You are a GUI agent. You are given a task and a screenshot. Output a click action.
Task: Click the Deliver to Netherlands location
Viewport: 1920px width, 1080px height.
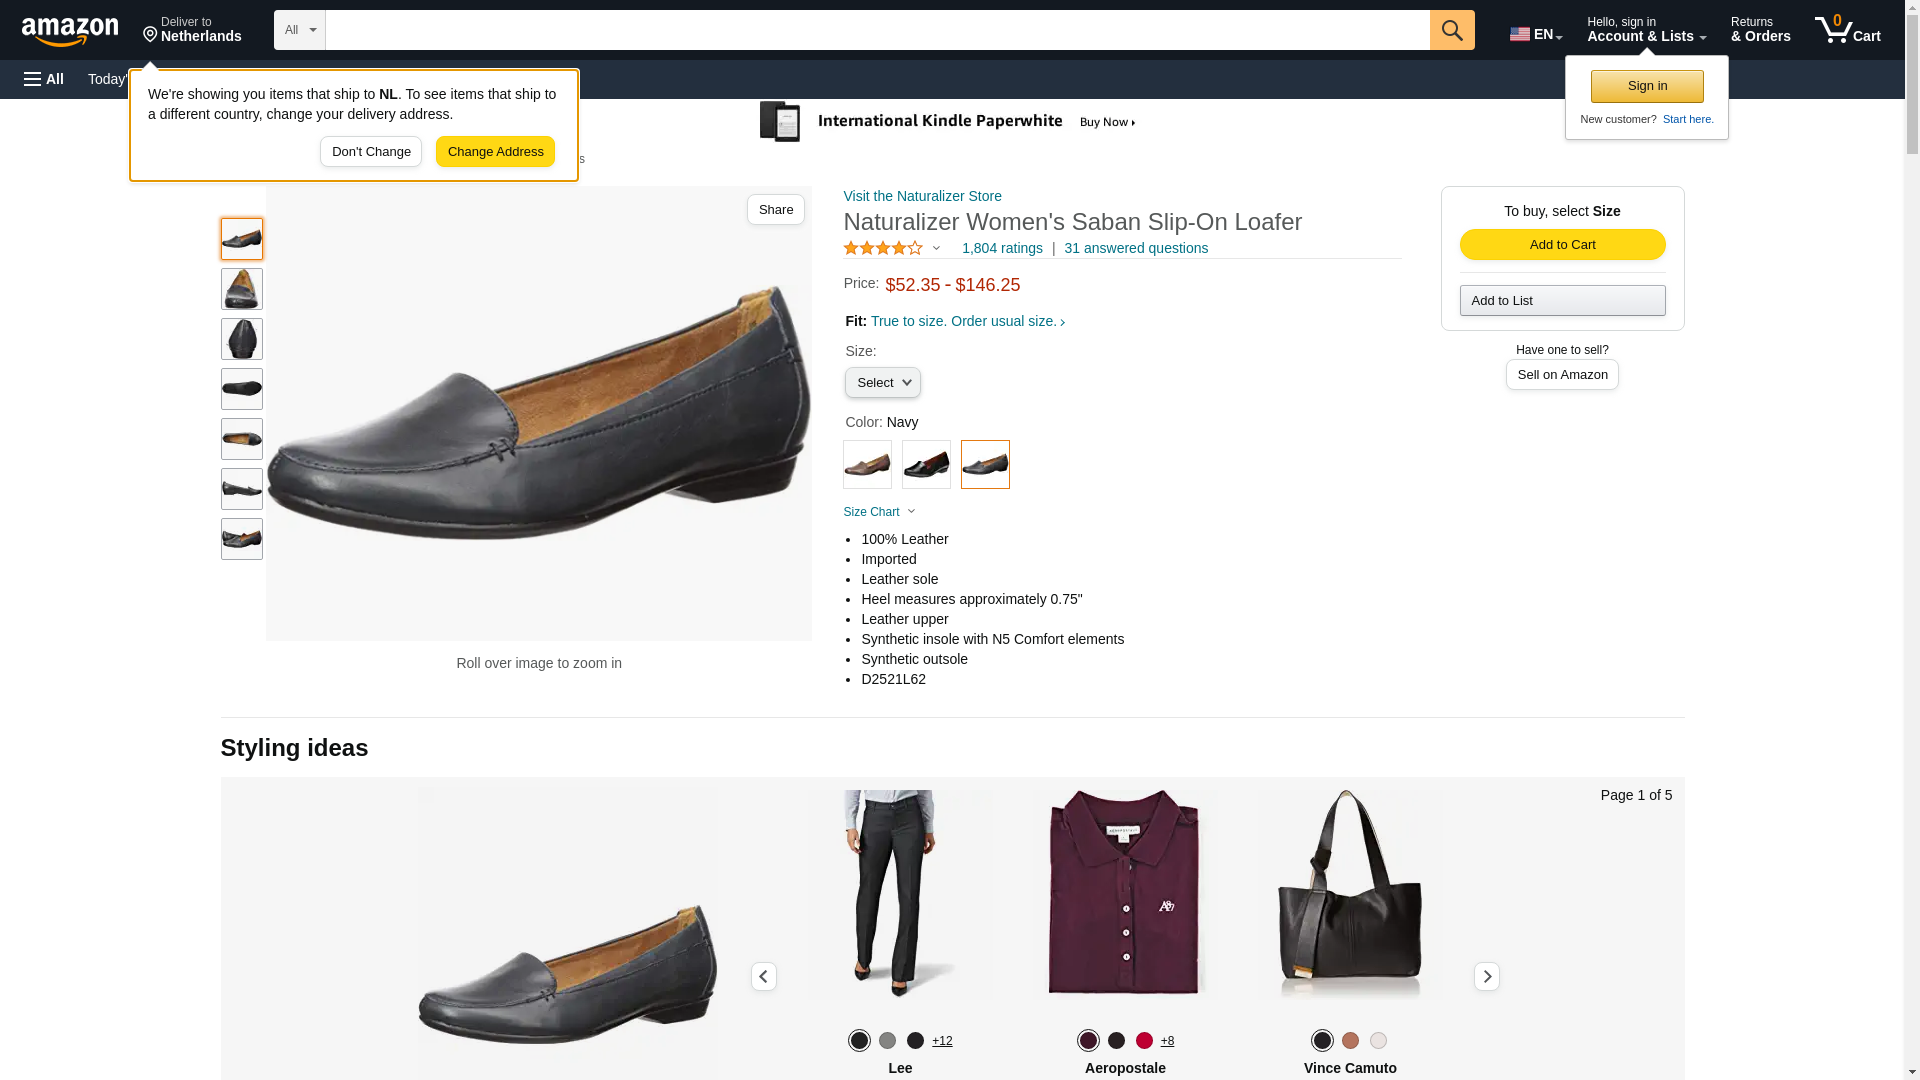[x=192, y=30]
